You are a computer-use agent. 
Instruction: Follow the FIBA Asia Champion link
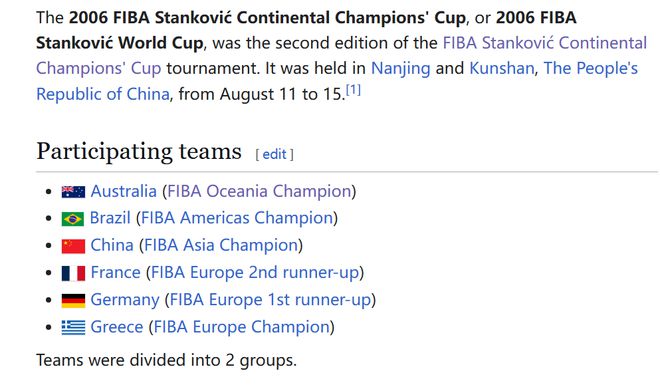[x=221, y=245]
